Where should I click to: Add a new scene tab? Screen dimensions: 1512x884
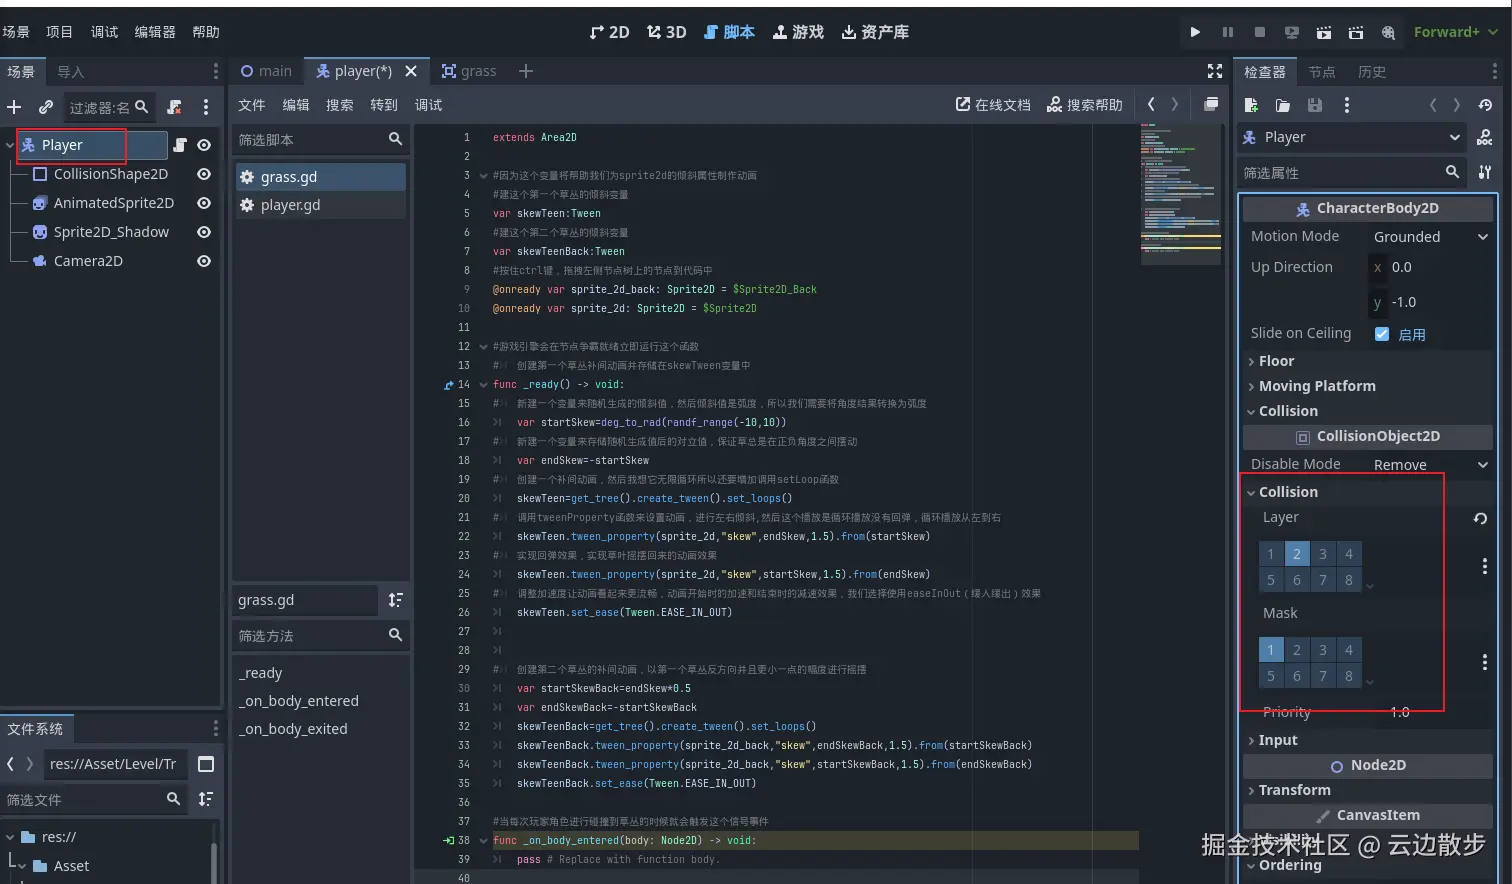pyautogui.click(x=526, y=71)
